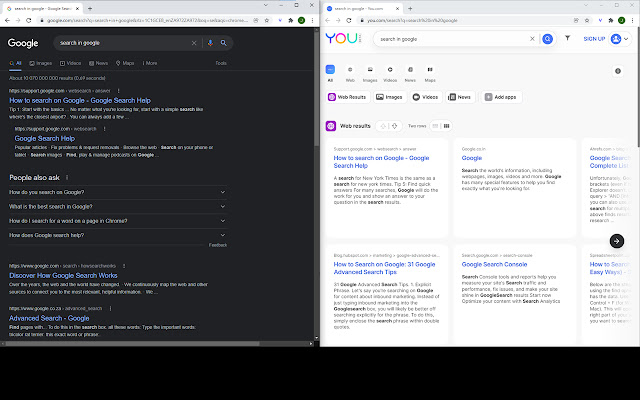Viewport: 640px width, 400px height.
Task: Open '31 Google Advanced Search Tips' result
Action: coord(384,268)
